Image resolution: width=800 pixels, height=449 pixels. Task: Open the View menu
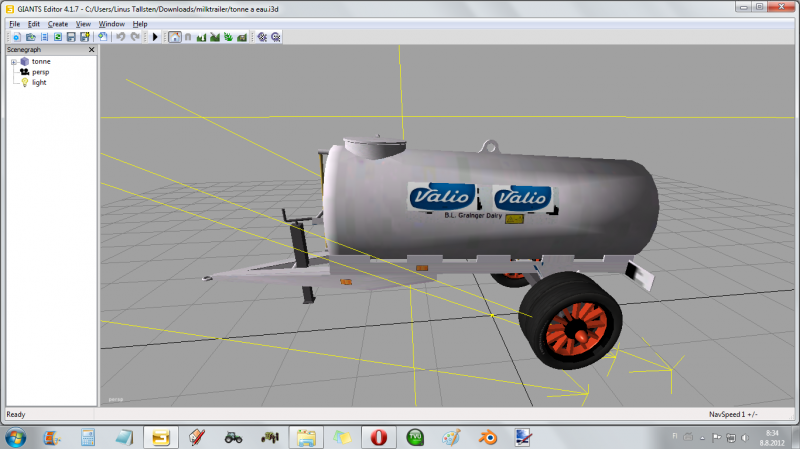point(83,24)
